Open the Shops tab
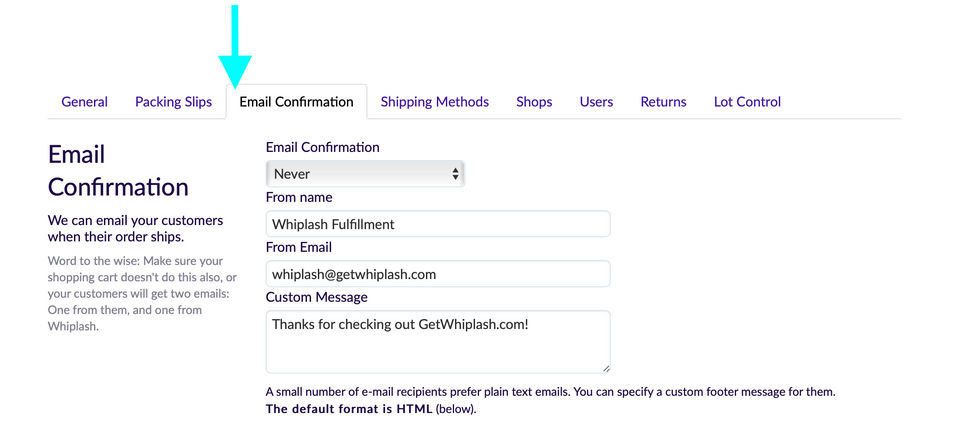 (534, 102)
